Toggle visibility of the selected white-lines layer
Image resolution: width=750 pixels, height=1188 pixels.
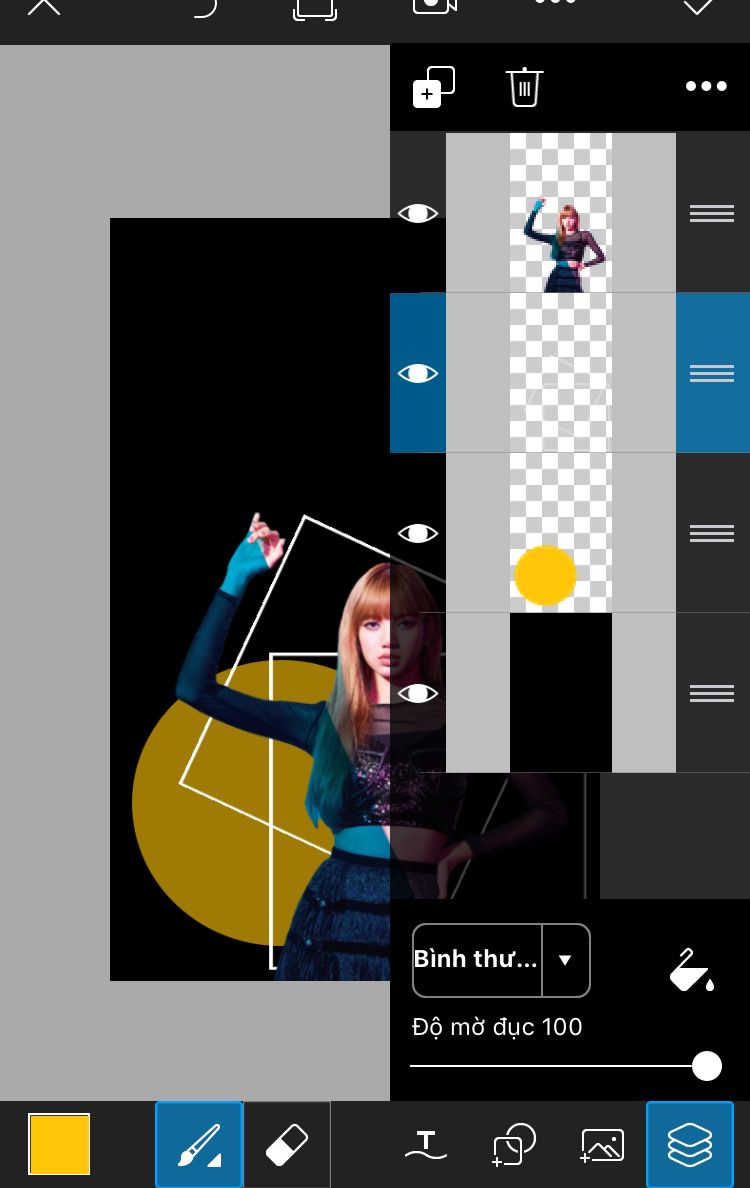point(417,374)
